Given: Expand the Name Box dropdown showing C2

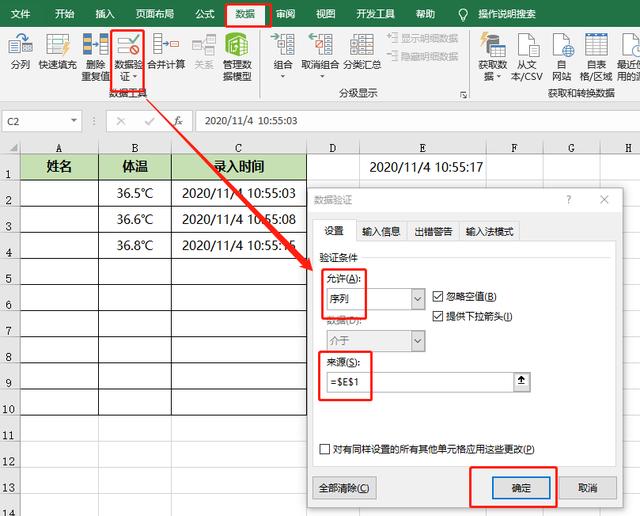Looking at the screenshot, I should (x=89, y=121).
